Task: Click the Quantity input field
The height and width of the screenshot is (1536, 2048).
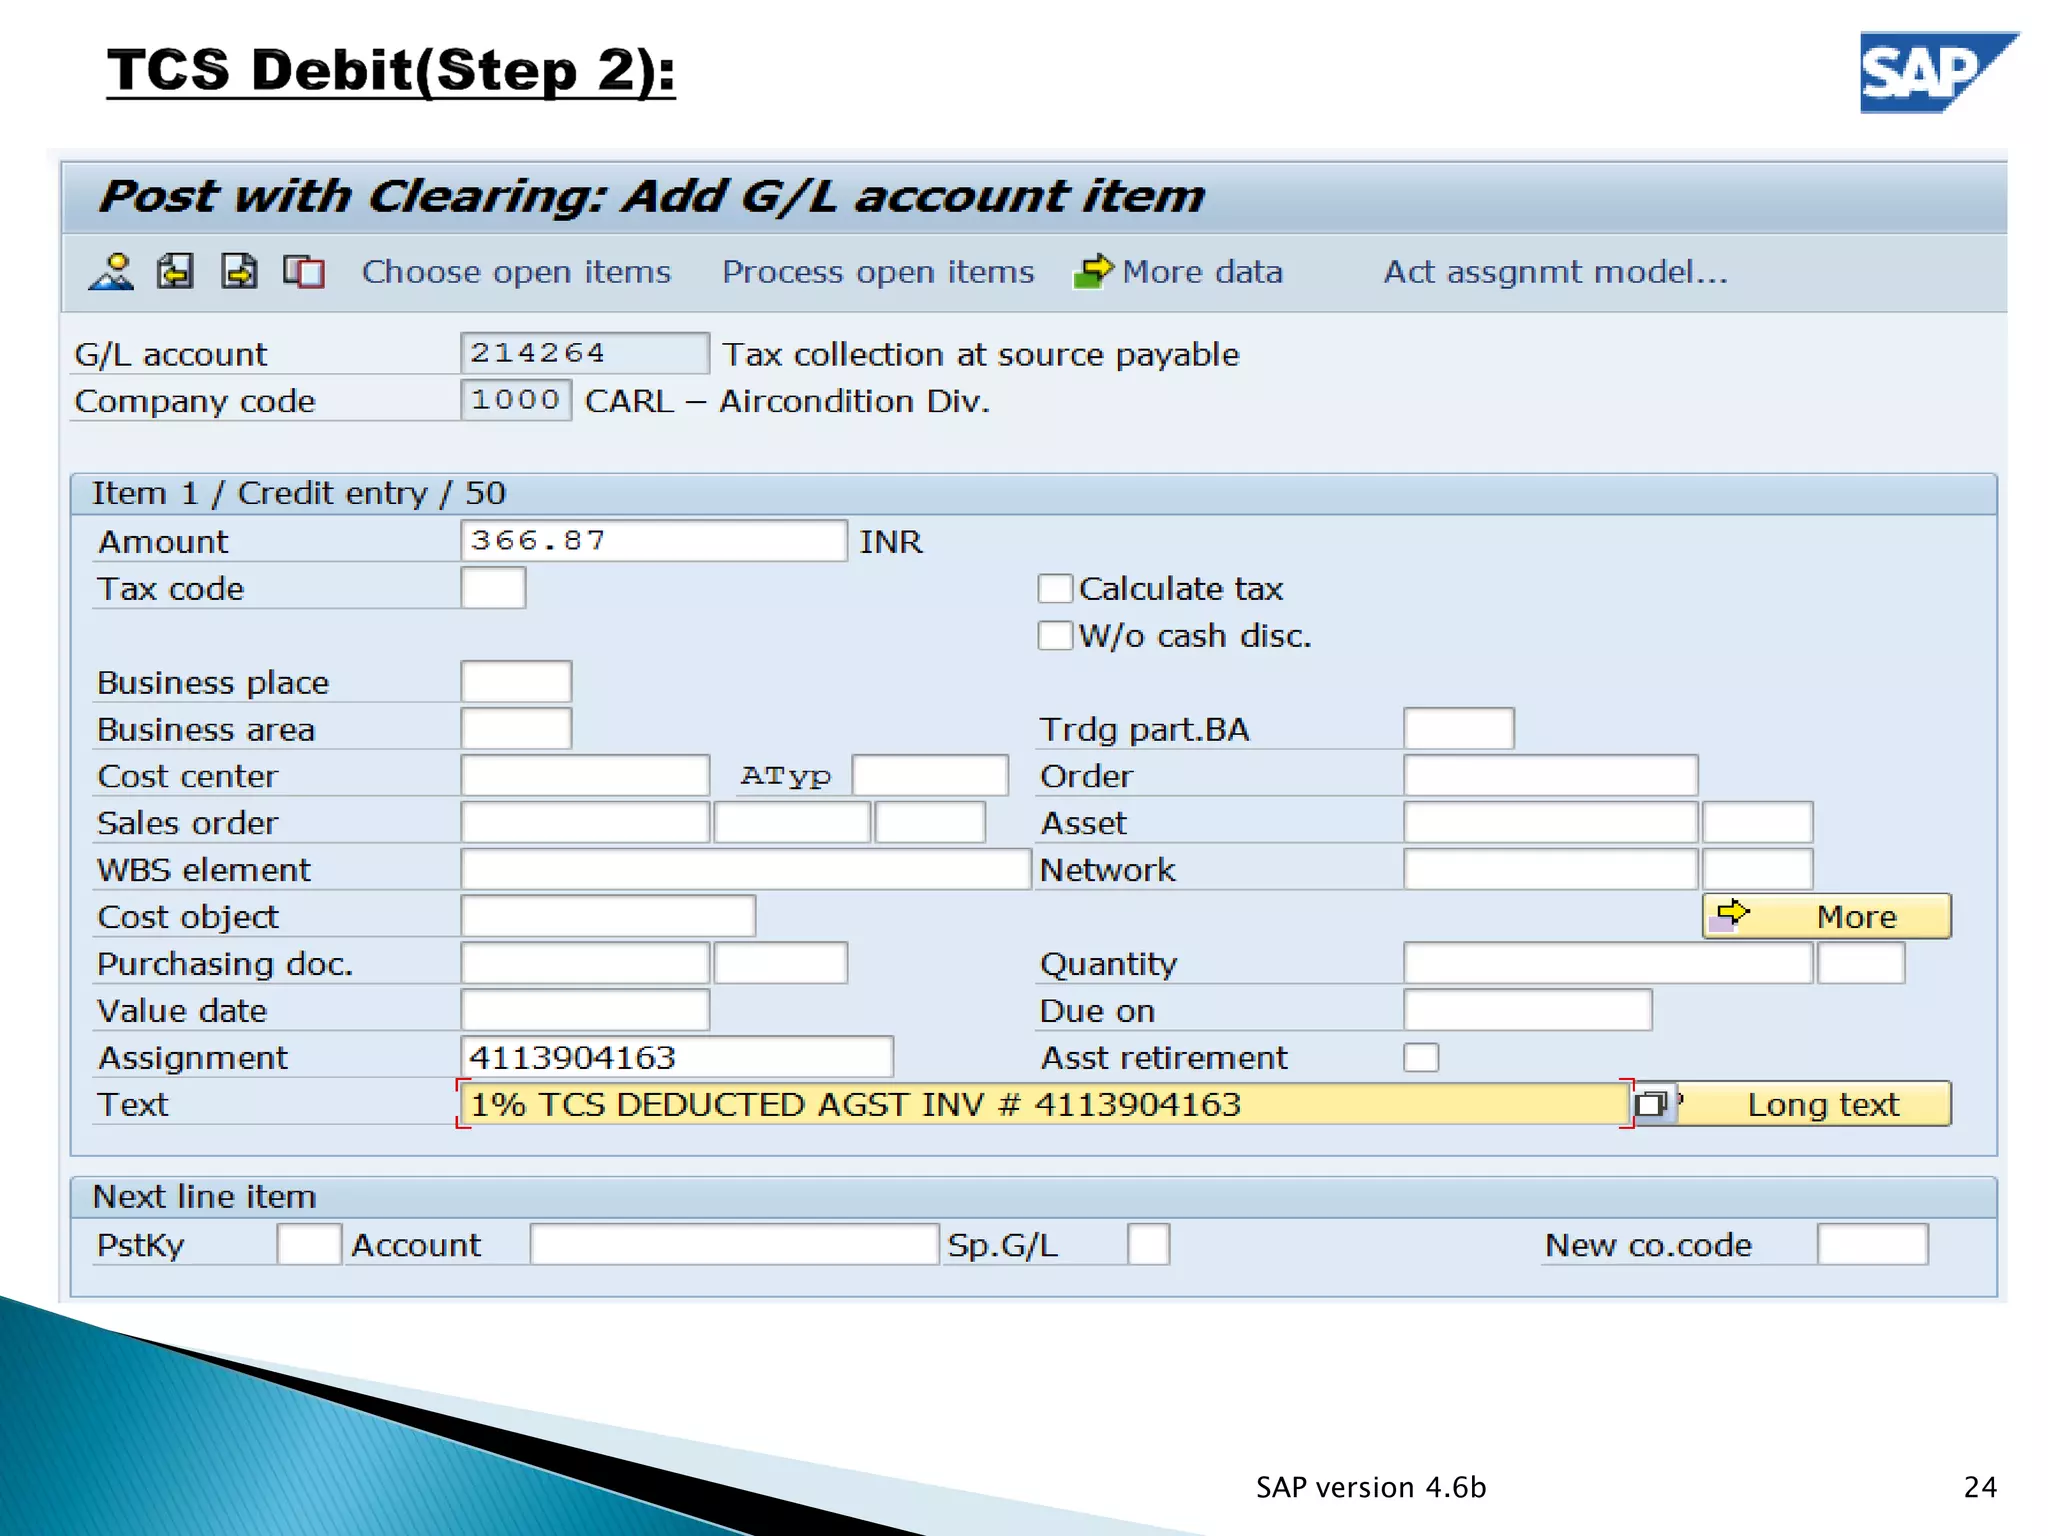Action: (1608, 964)
